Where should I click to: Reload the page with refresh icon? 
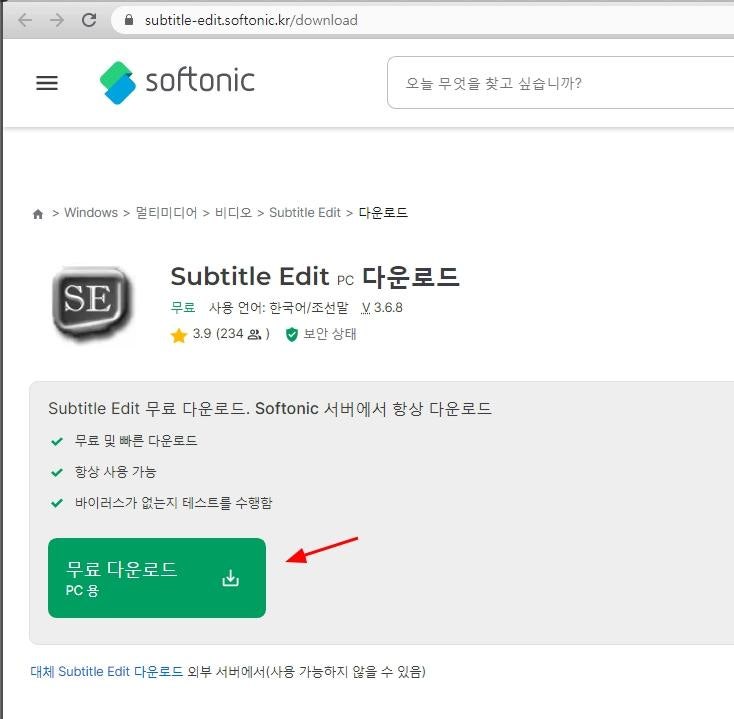89,20
